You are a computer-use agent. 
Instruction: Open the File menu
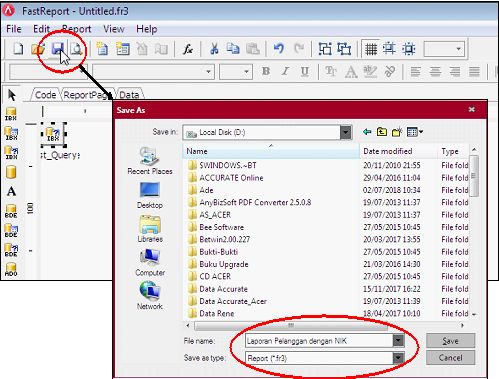(14, 29)
